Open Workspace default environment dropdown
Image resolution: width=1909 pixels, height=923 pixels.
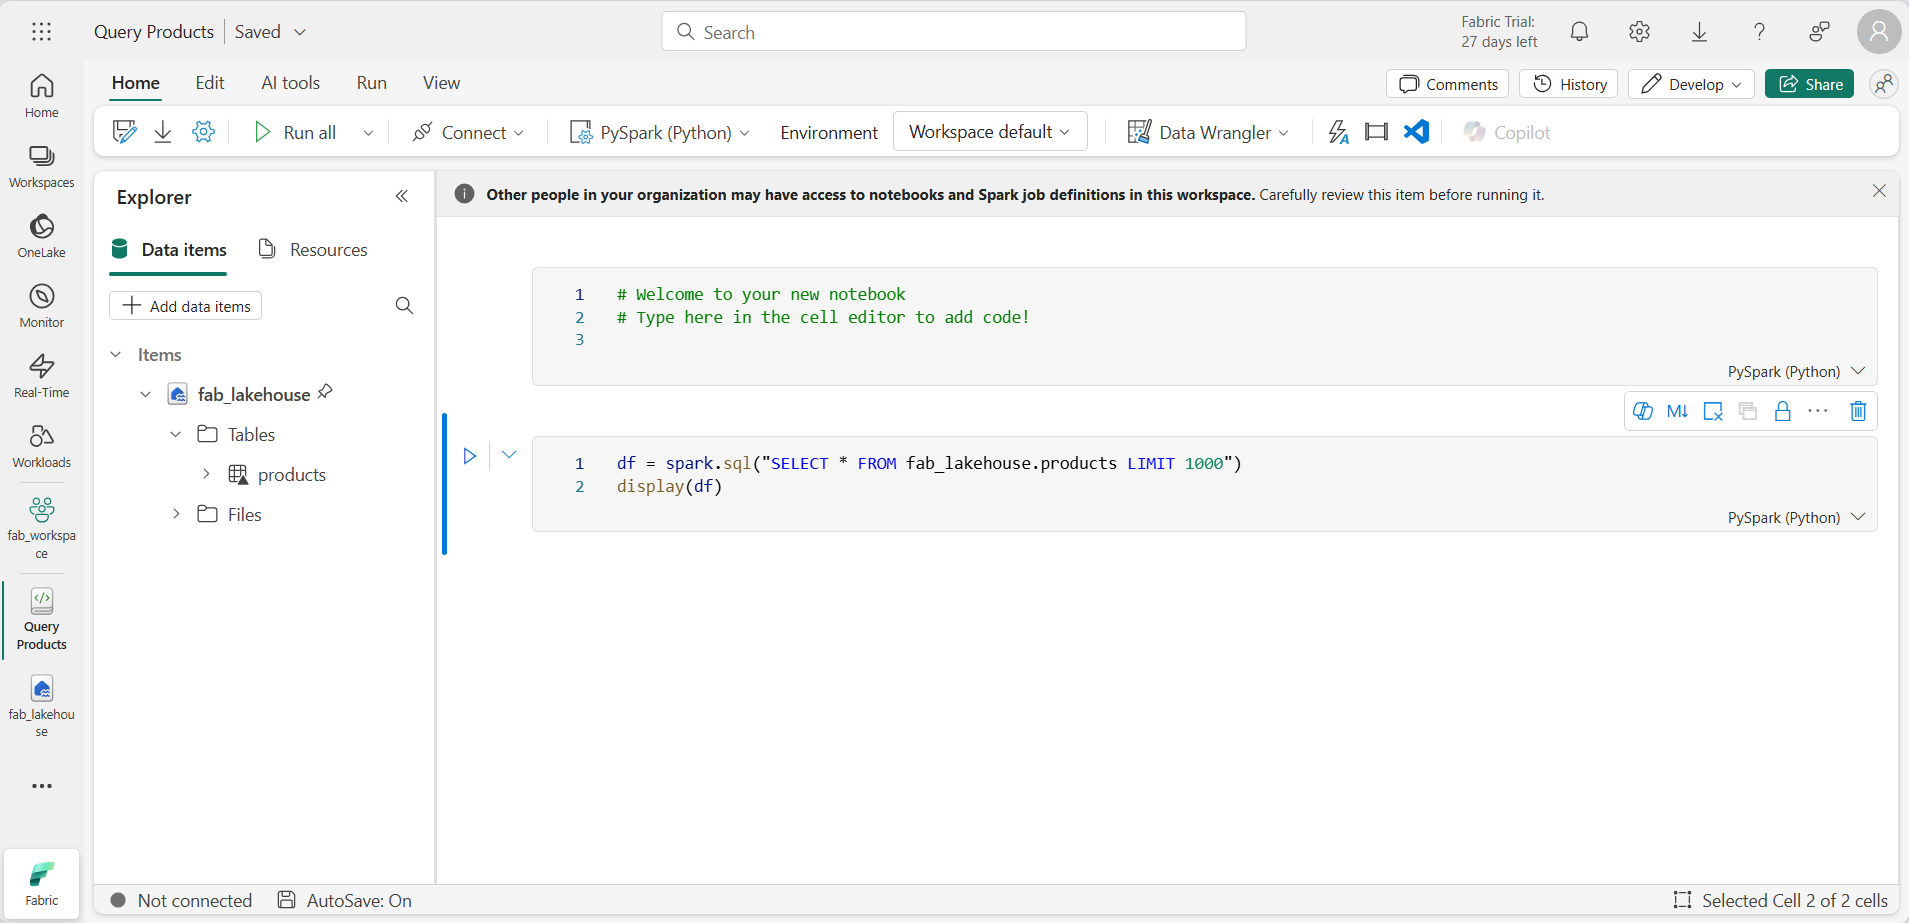(x=990, y=131)
